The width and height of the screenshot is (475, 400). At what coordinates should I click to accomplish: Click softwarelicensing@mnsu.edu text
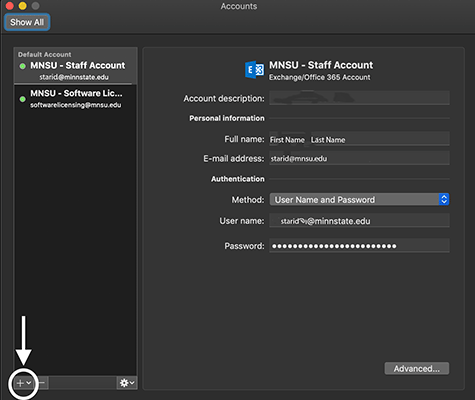(76, 105)
